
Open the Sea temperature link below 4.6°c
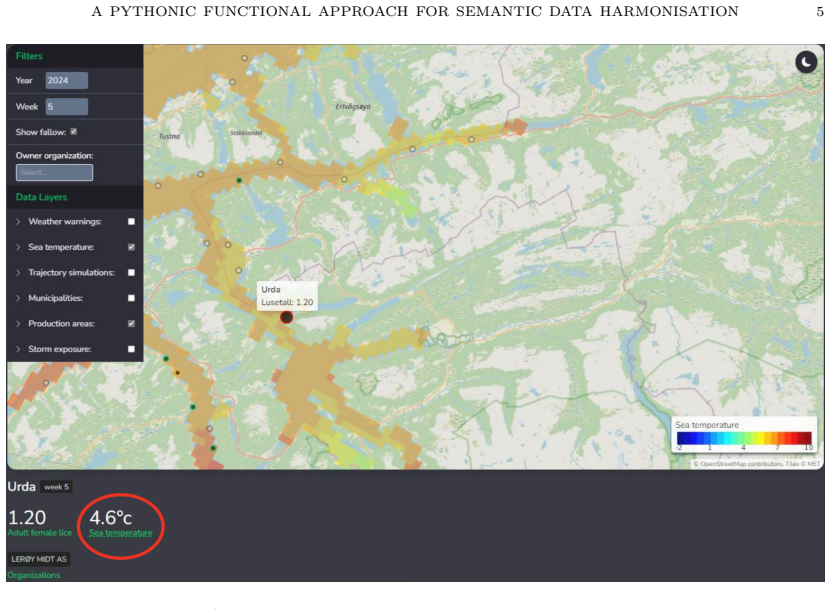tap(120, 533)
